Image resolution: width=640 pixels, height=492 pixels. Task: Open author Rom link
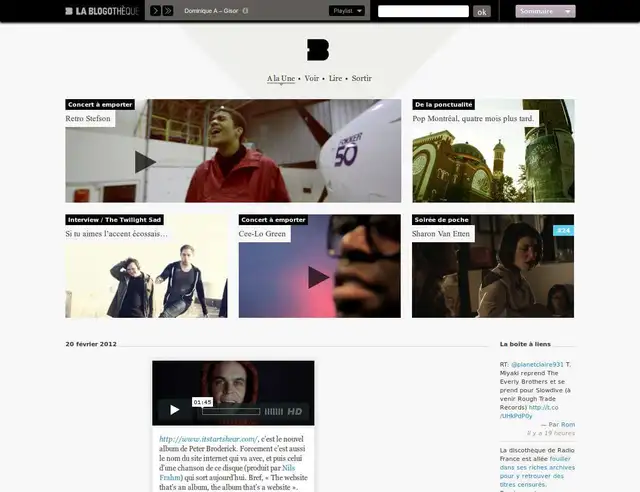click(568, 425)
